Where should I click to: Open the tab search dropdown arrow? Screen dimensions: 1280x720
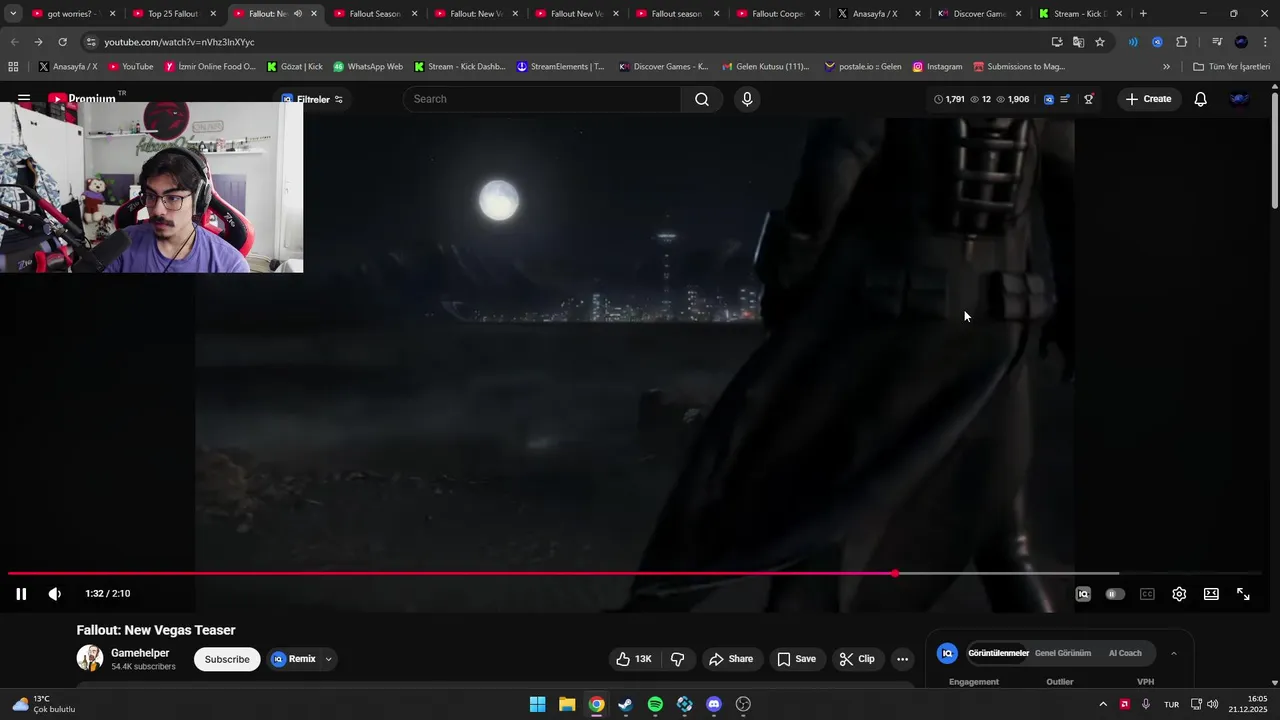pyautogui.click(x=13, y=14)
